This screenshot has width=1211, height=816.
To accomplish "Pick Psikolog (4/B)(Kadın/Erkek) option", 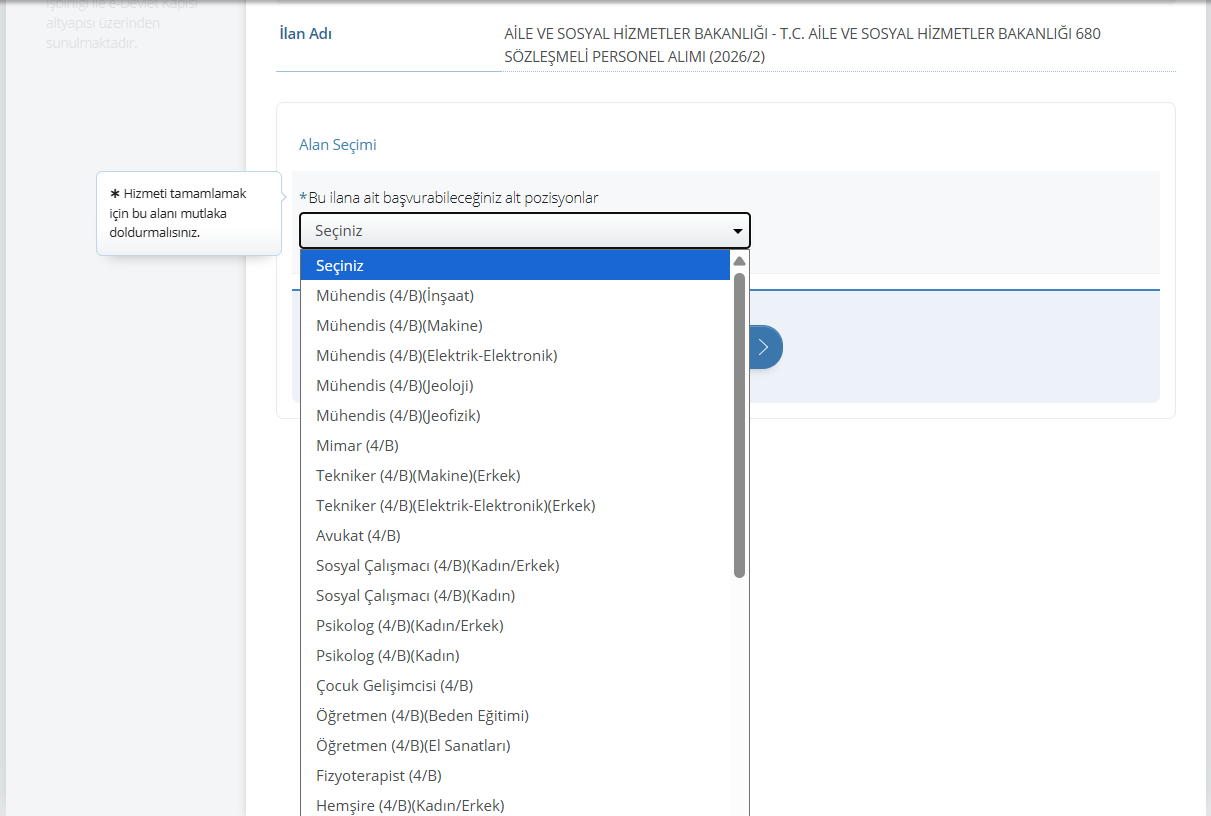I will coord(516,625).
